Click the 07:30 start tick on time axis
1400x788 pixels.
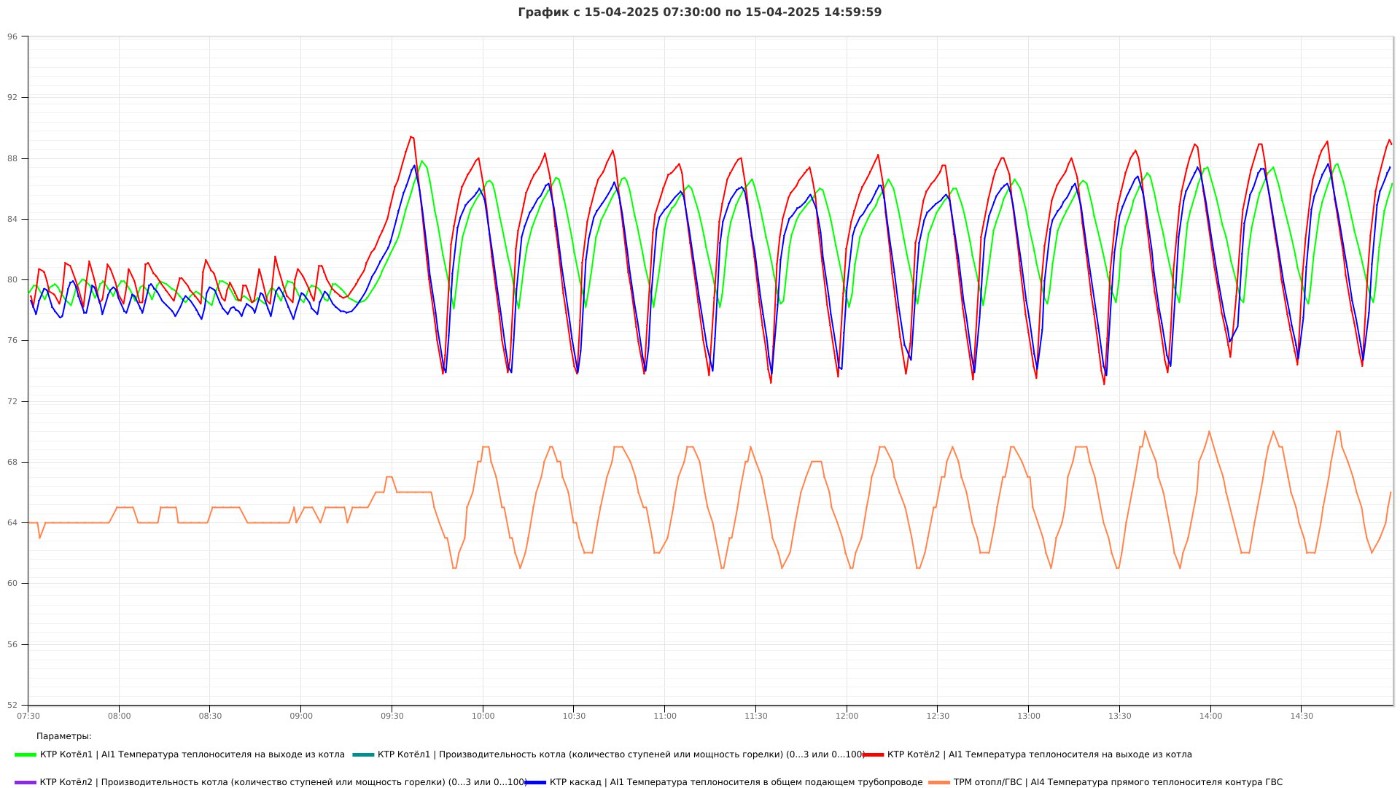click(x=28, y=716)
